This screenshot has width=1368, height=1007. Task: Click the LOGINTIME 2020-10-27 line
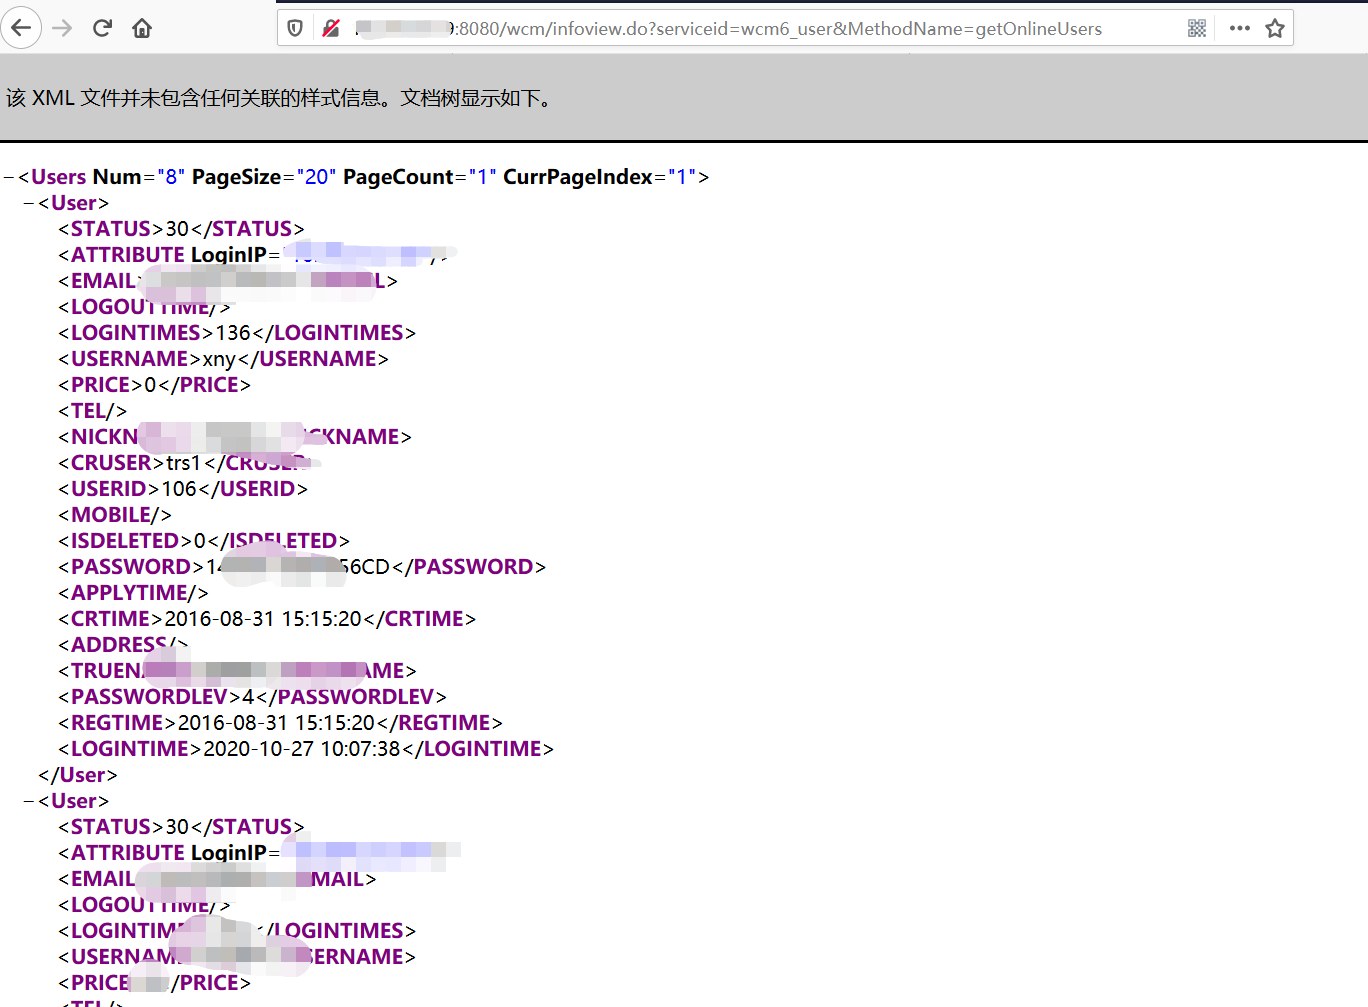[306, 749]
